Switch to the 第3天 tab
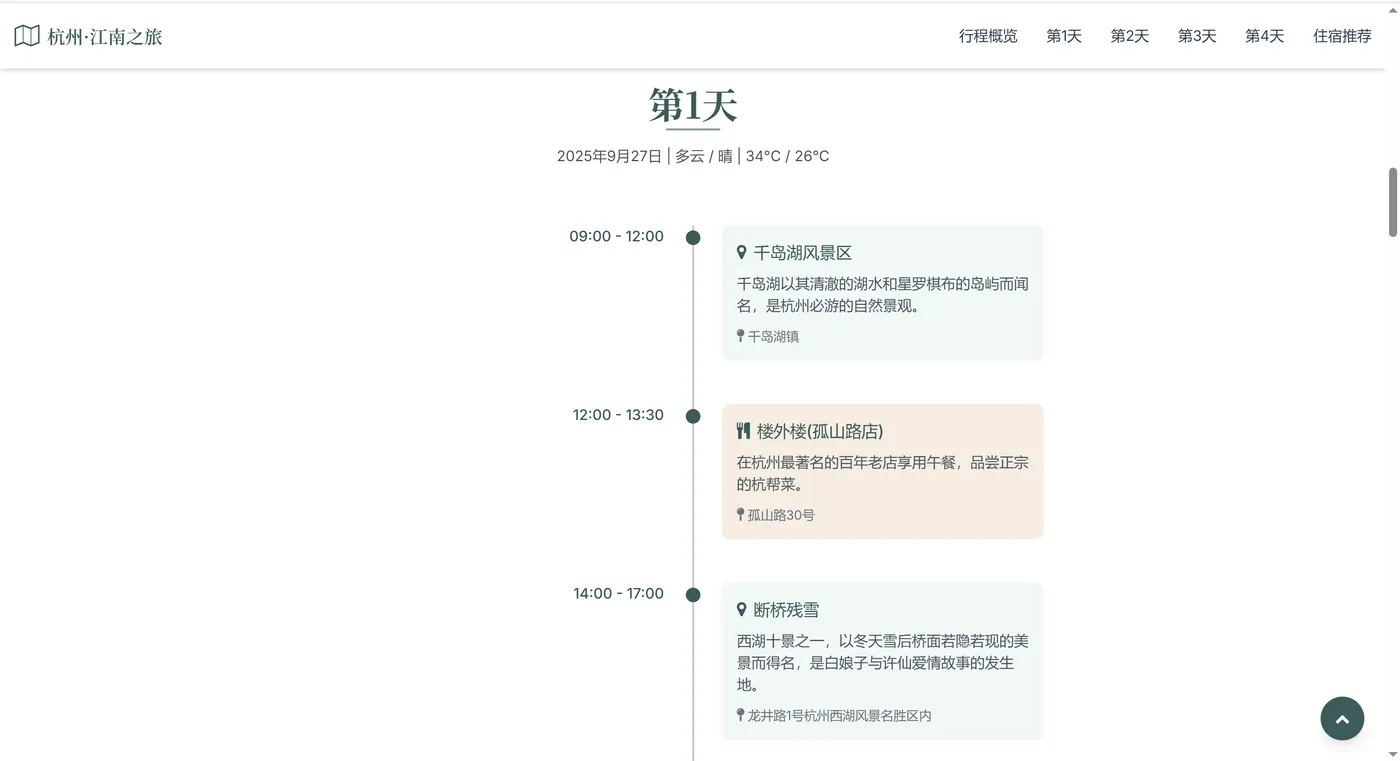Image resolution: width=1400 pixels, height=761 pixels. [1197, 35]
